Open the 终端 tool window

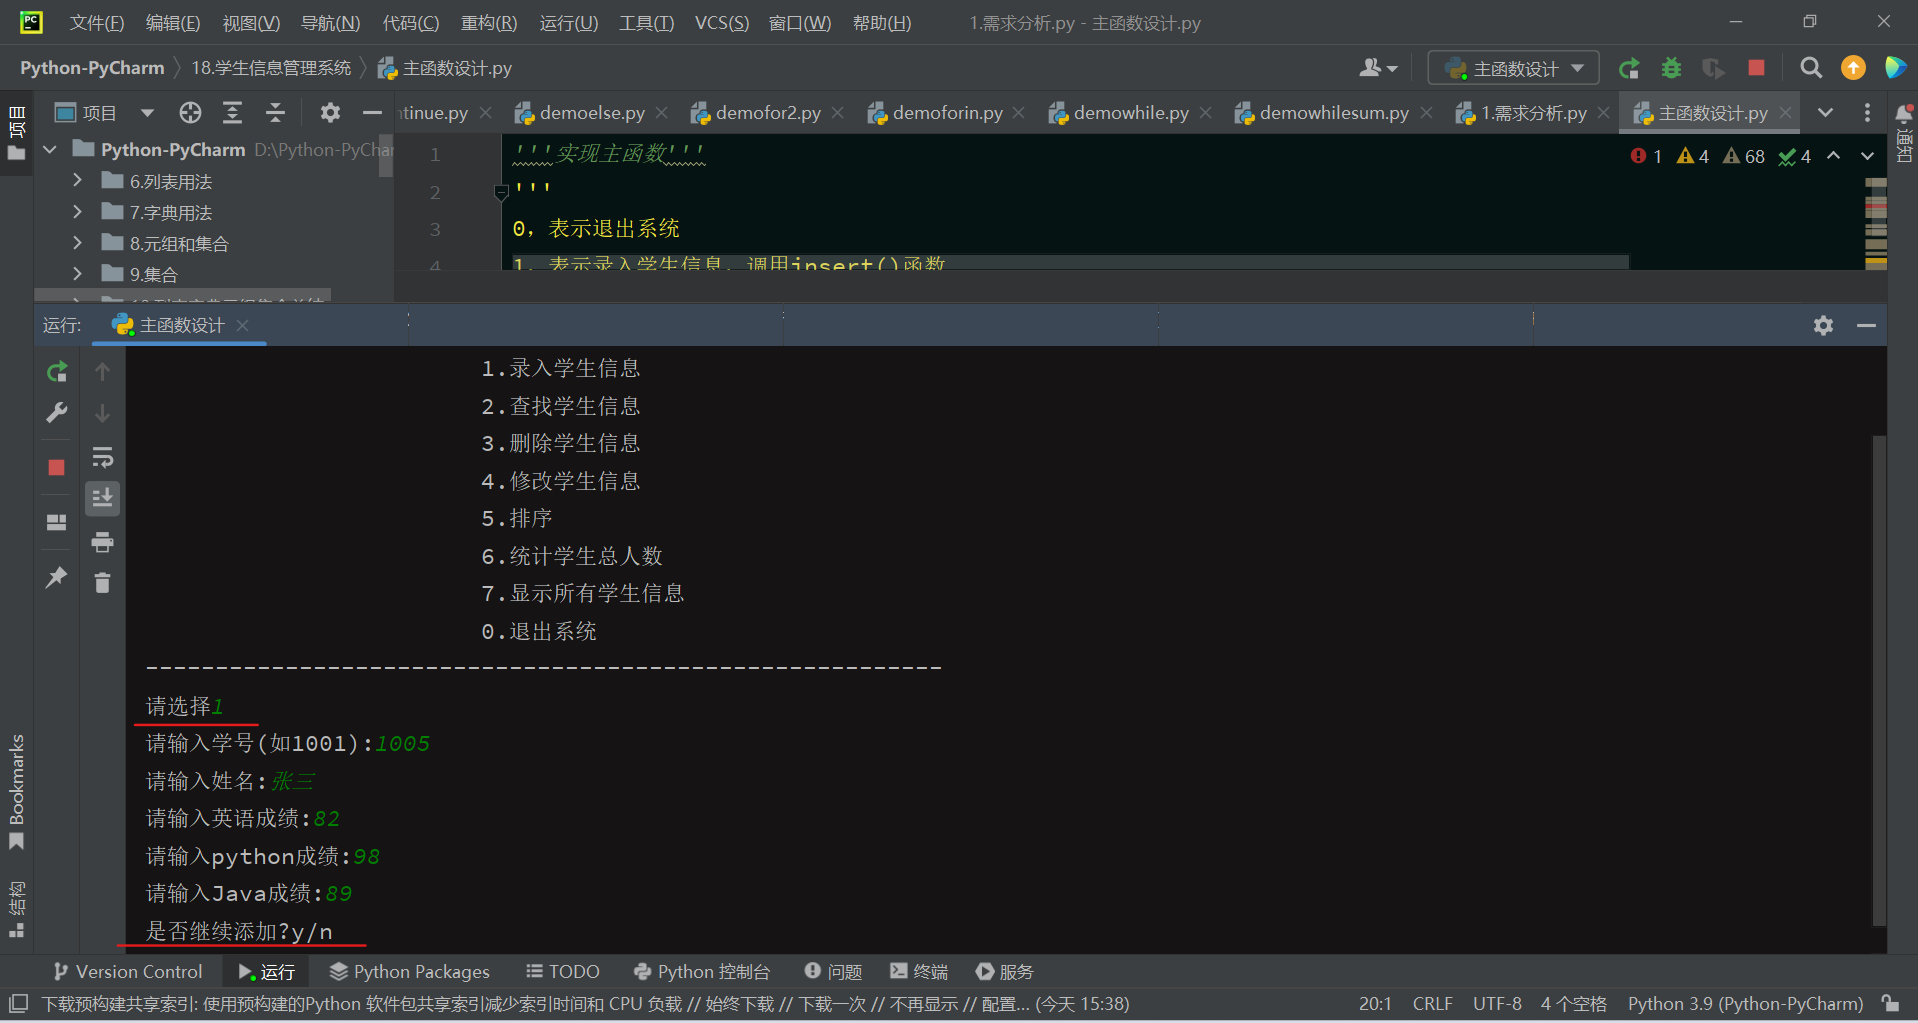[917, 971]
